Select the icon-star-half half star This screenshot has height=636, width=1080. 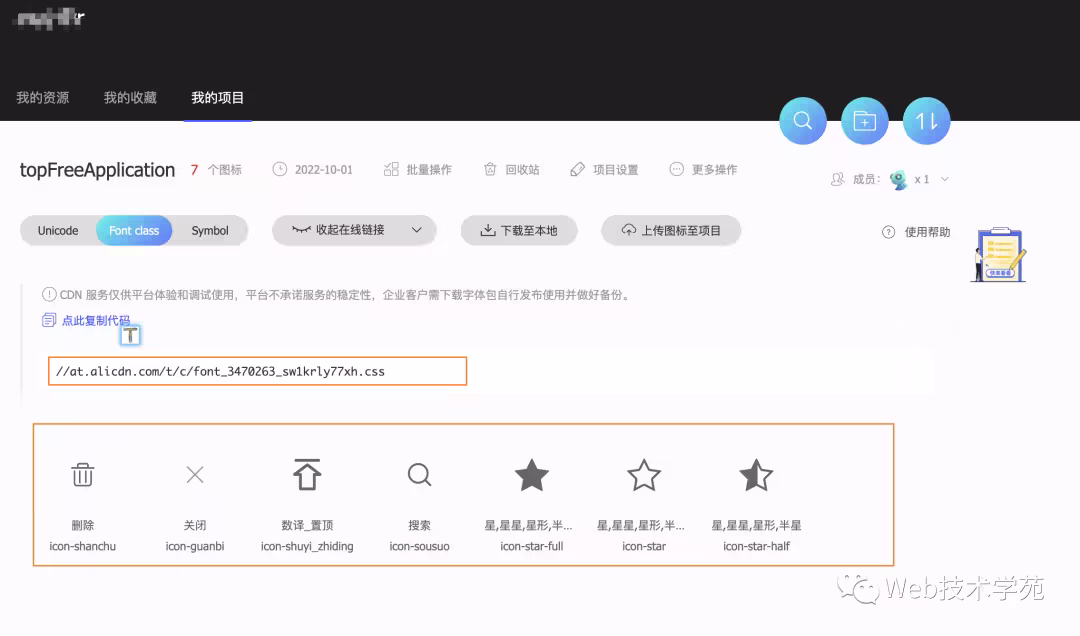point(756,475)
